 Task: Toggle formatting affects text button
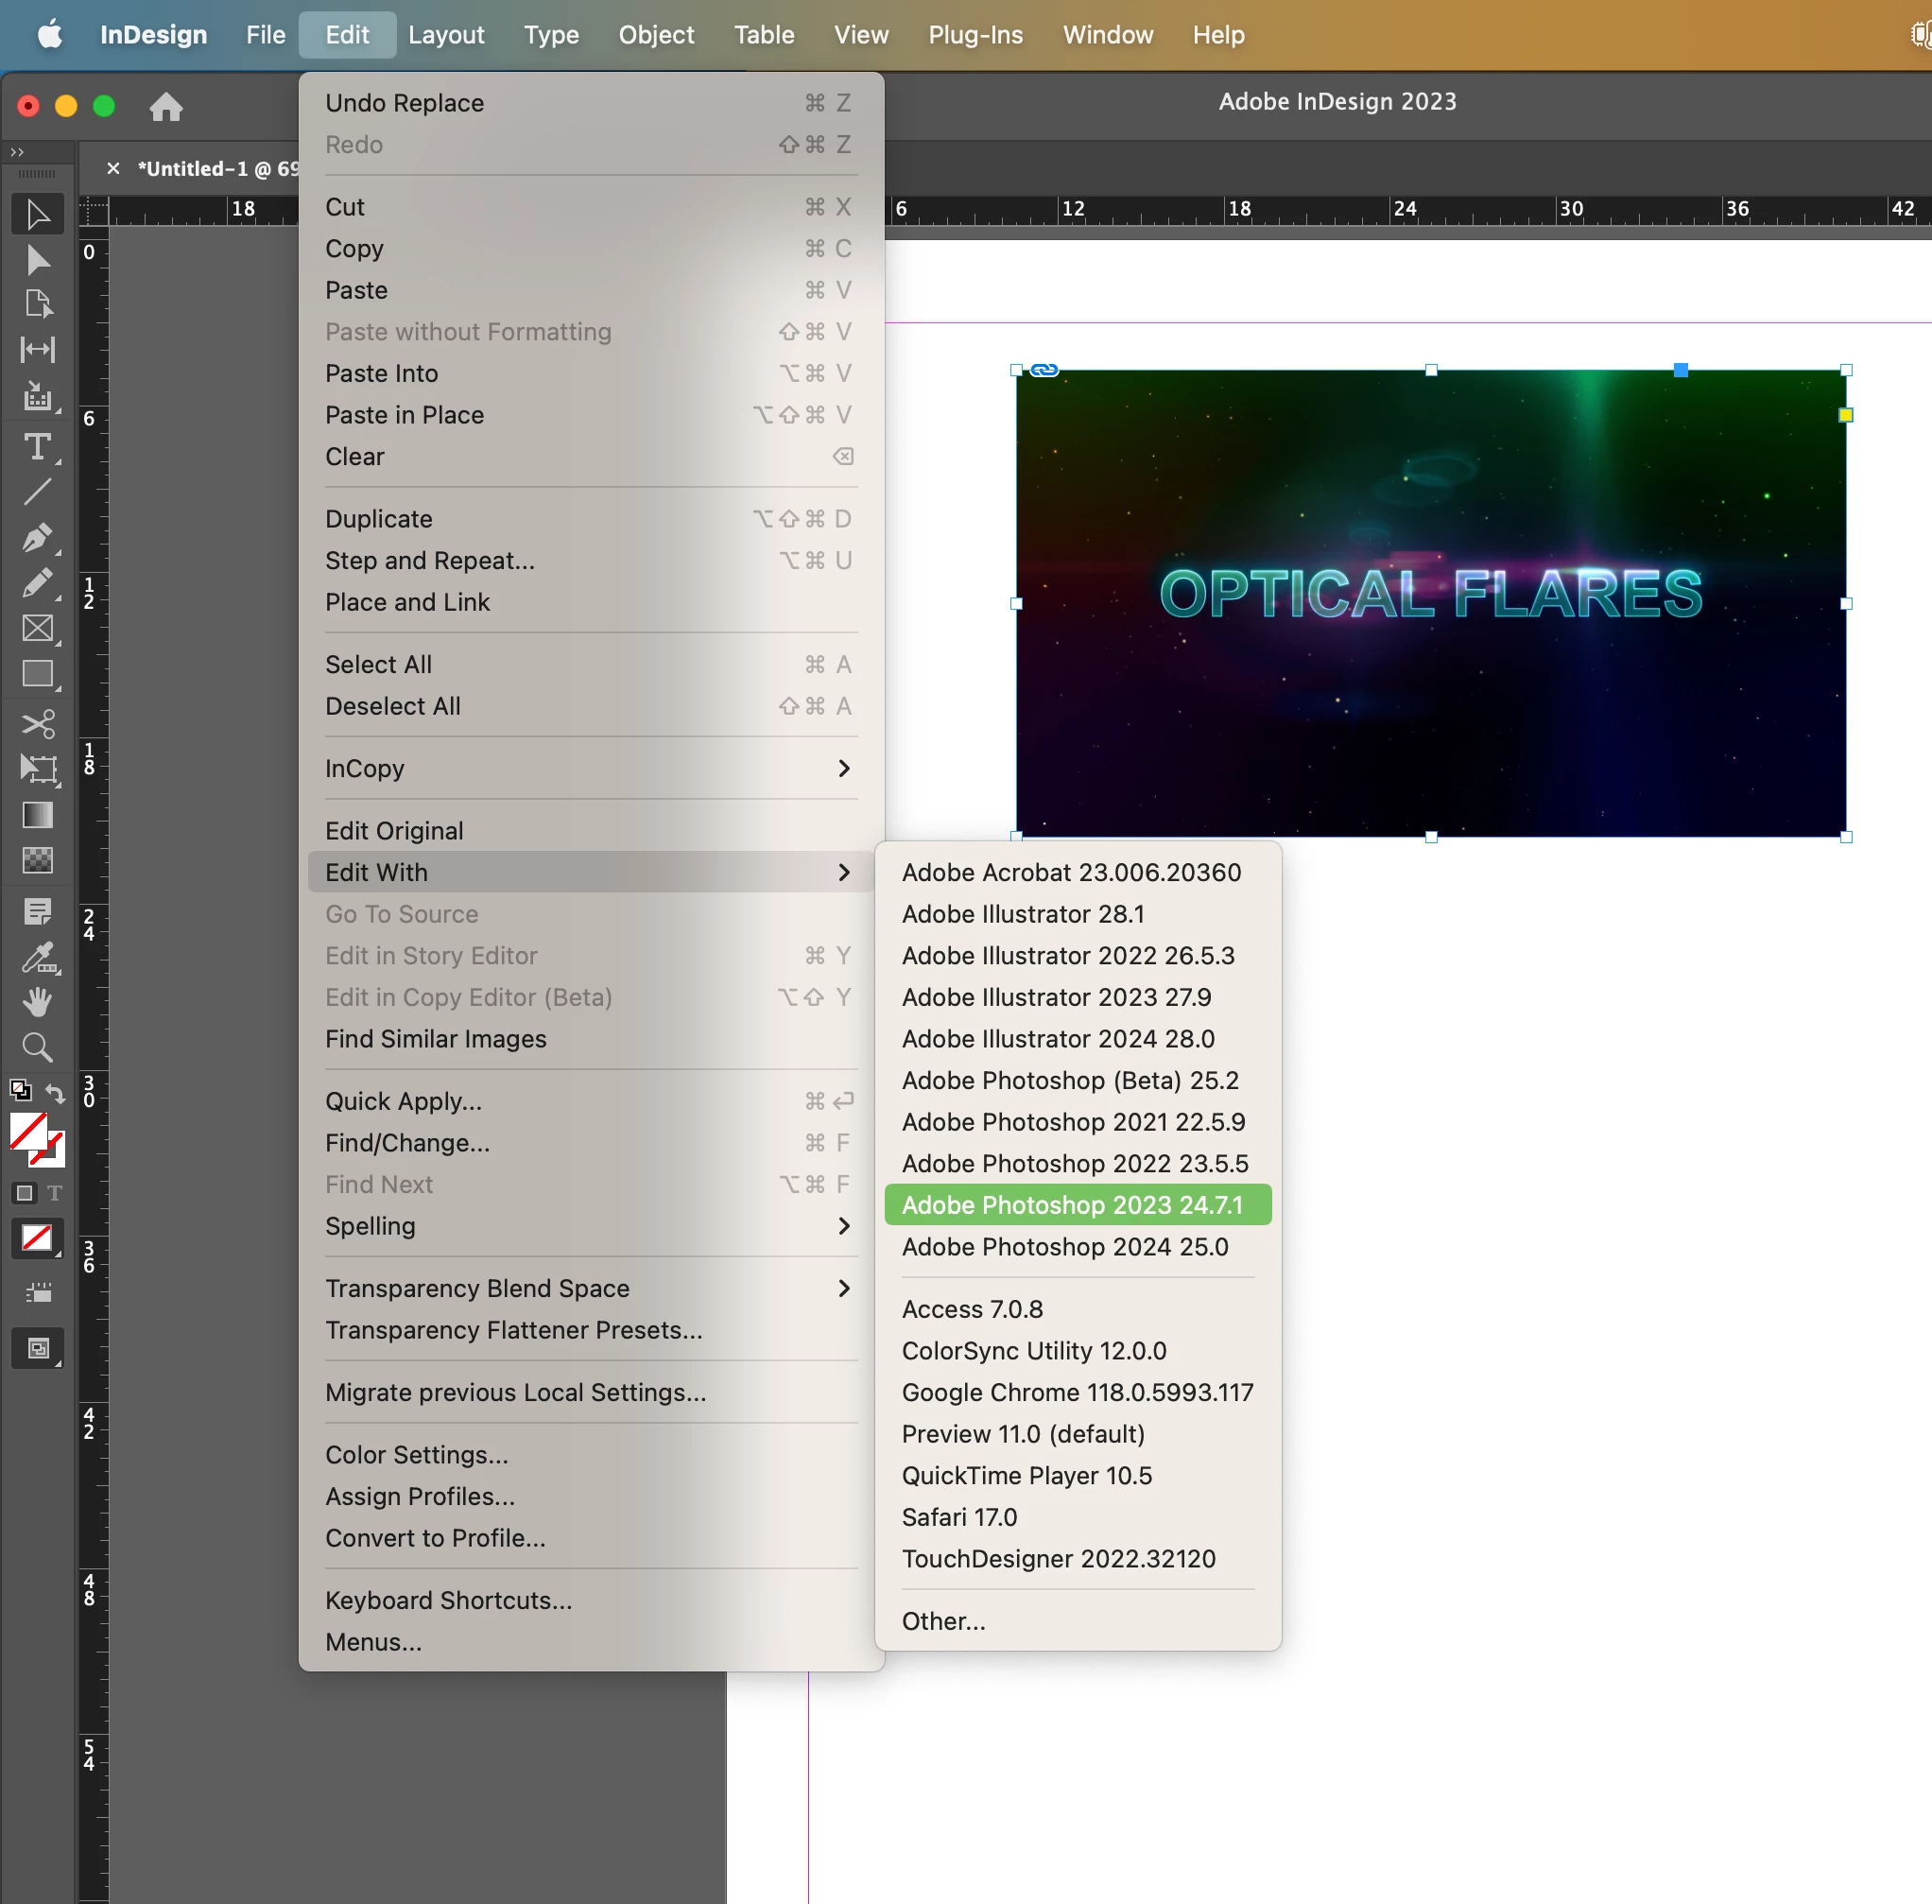tap(55, 1193)
